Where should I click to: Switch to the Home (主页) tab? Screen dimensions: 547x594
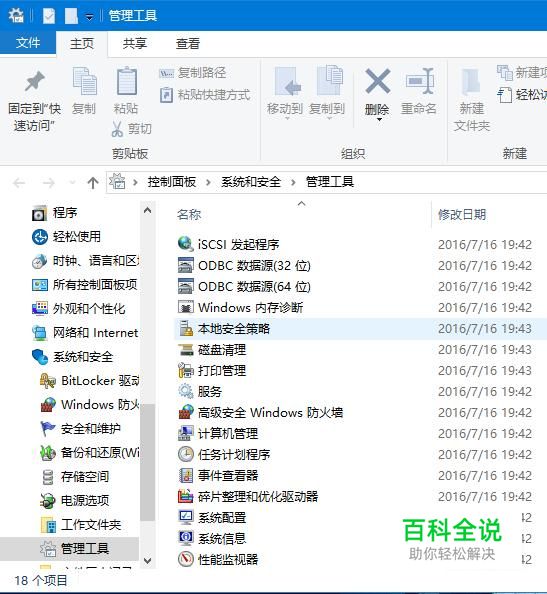click(x=82, y=44)
